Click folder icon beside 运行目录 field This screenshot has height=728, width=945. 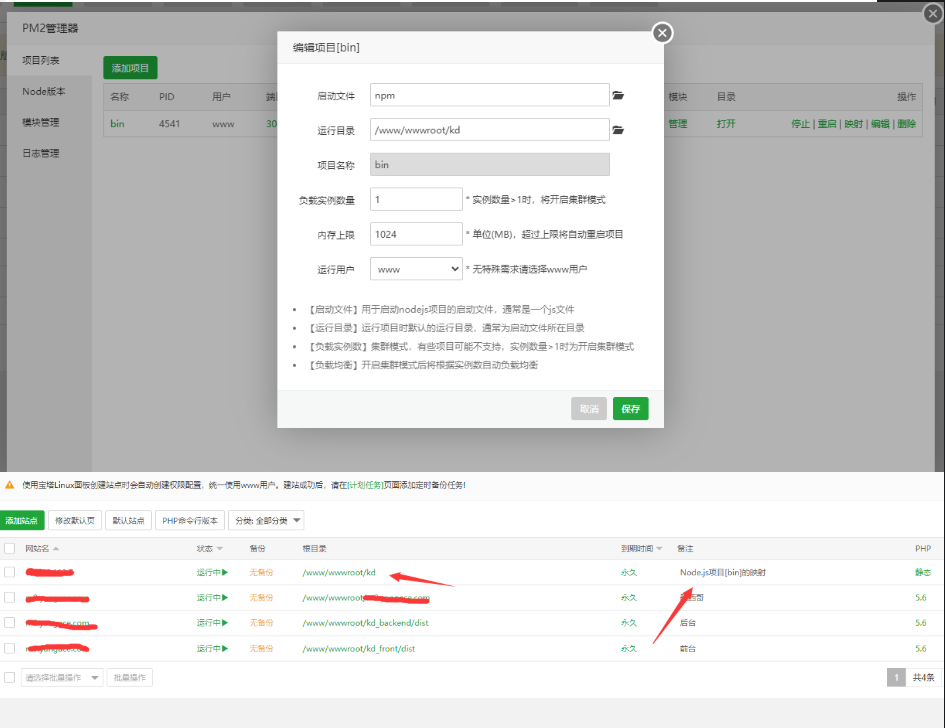tap(618, 130)
